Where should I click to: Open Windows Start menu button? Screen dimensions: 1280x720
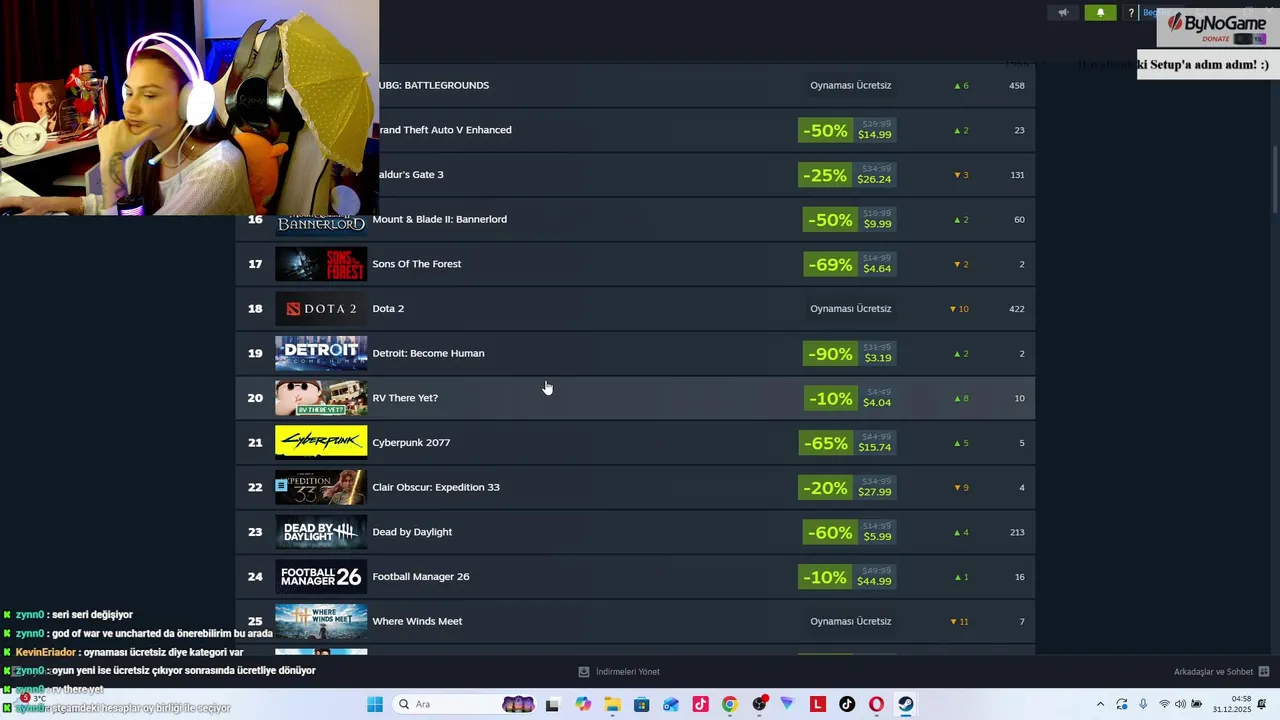375,704
